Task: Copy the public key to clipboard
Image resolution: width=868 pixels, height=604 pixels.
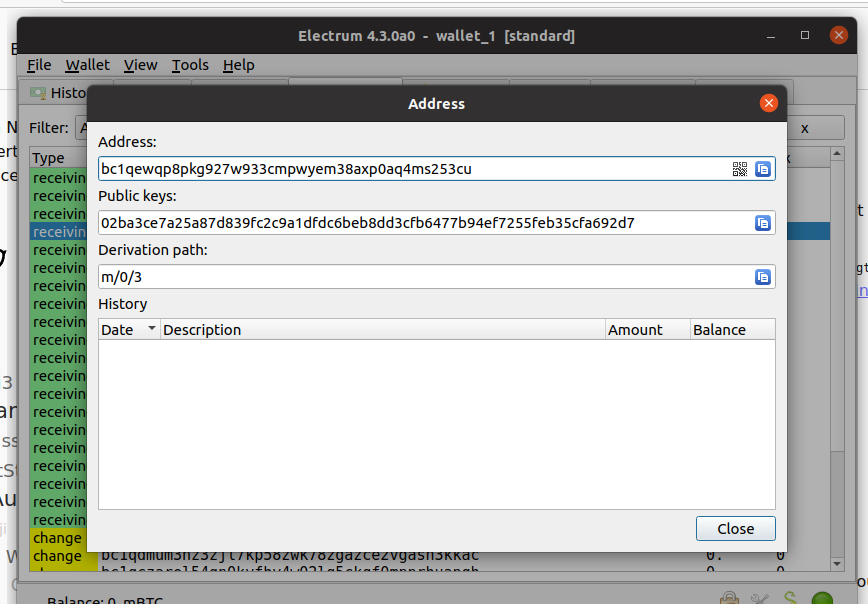Action: (762, 223)
